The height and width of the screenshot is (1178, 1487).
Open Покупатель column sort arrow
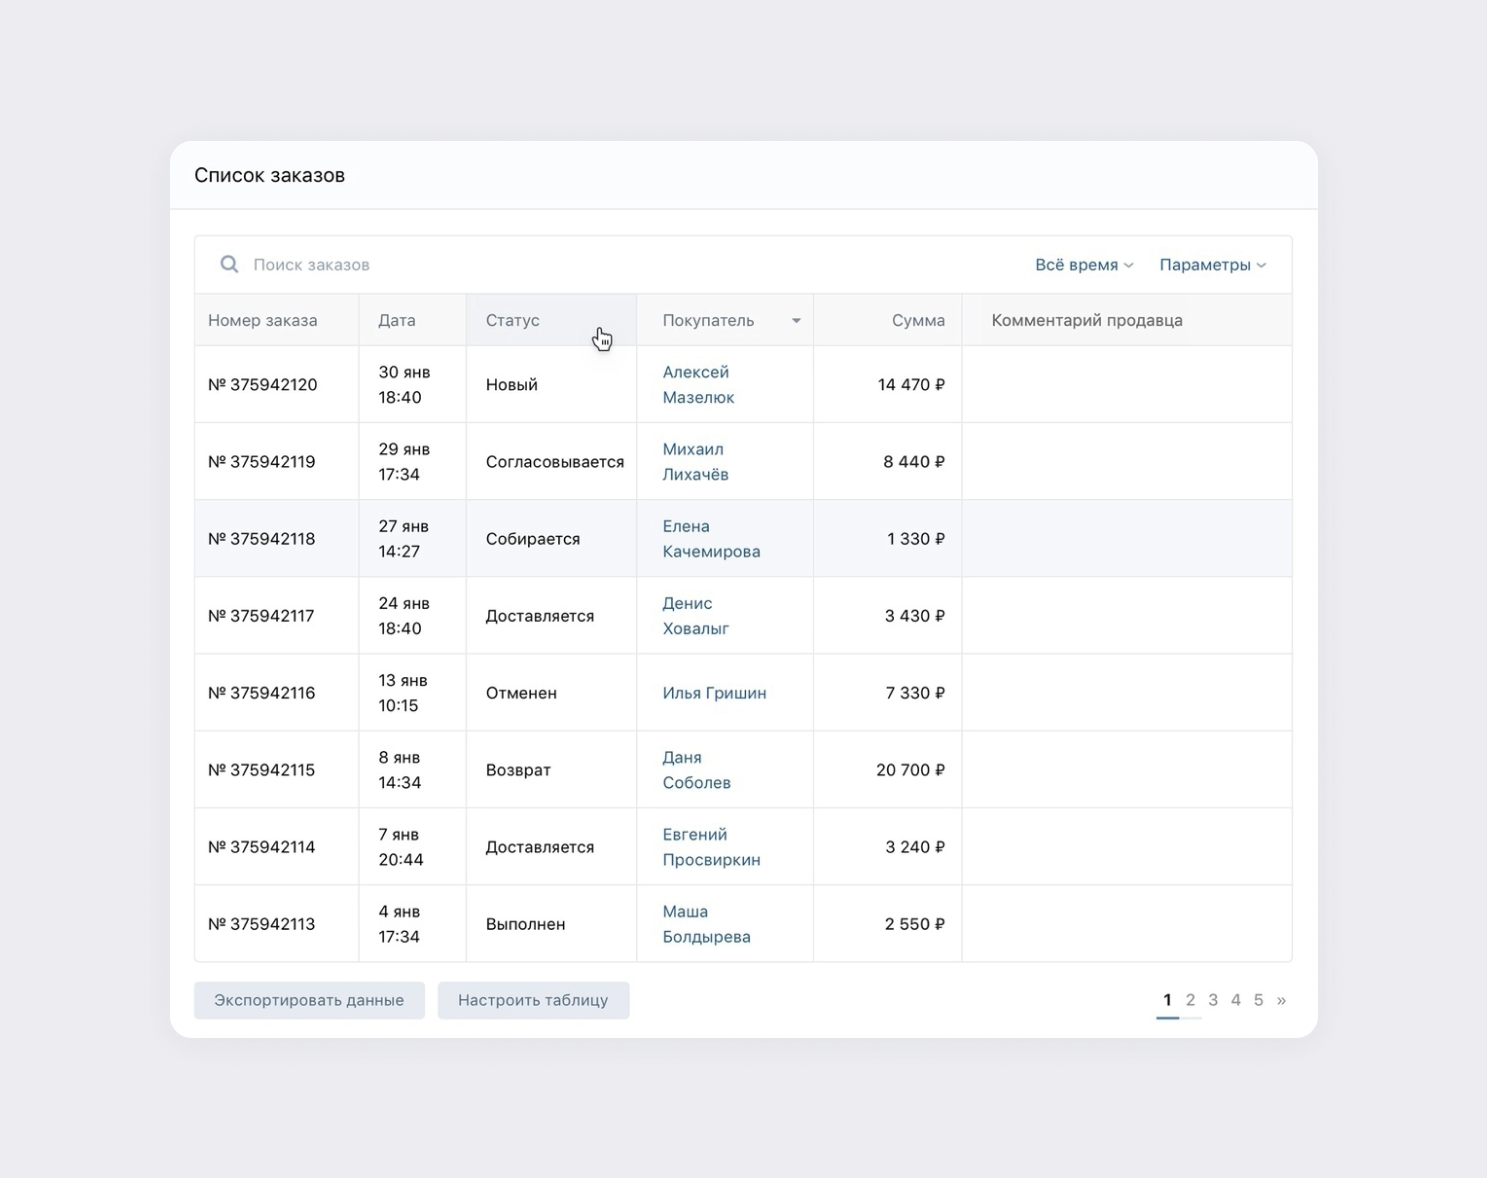click(796, 321)
